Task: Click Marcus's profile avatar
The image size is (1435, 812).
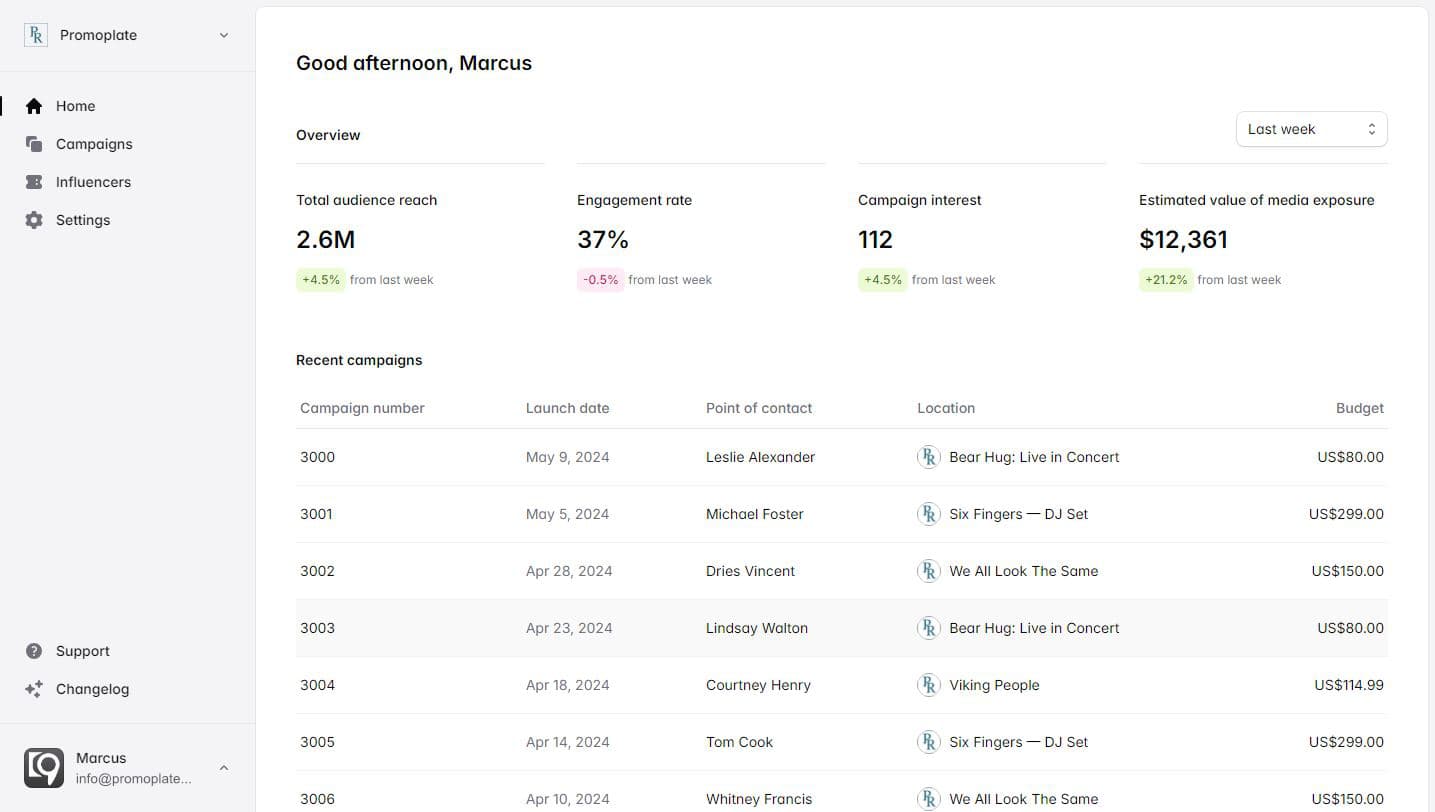Action: 44,768
